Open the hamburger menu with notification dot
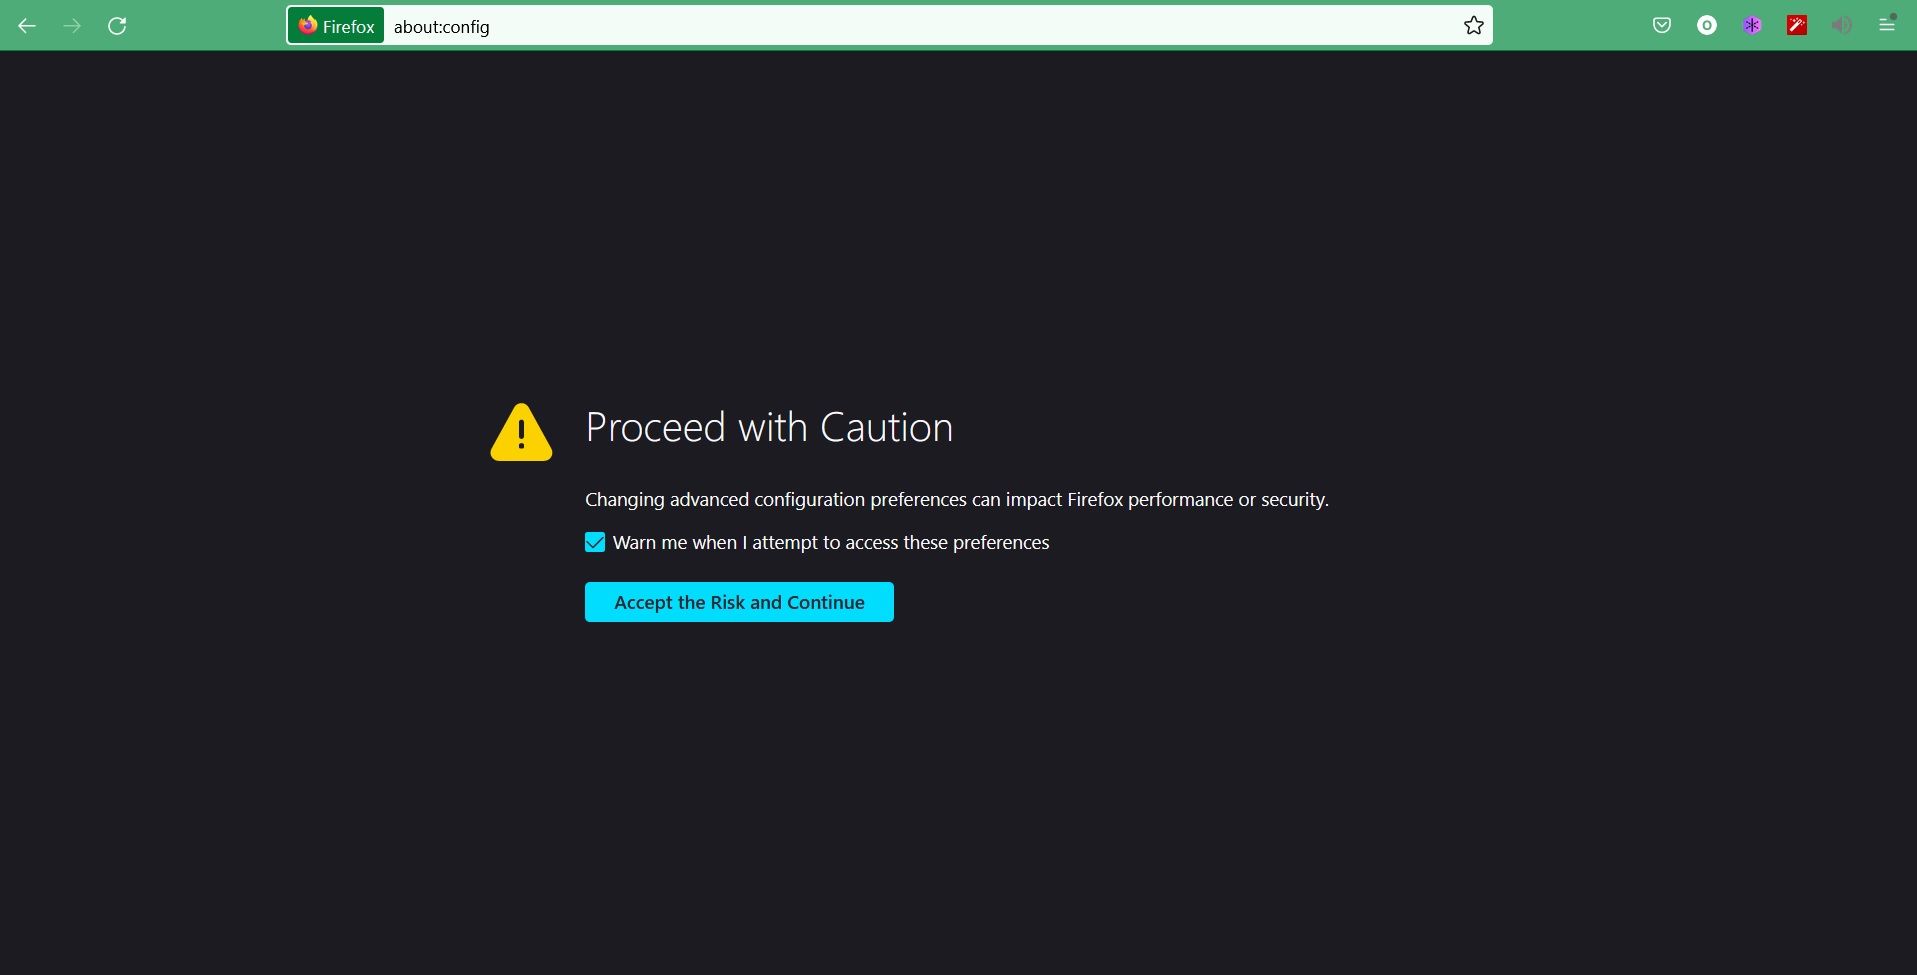The width and height of the screenshot is (1917, 975). tap(1887, 25)
